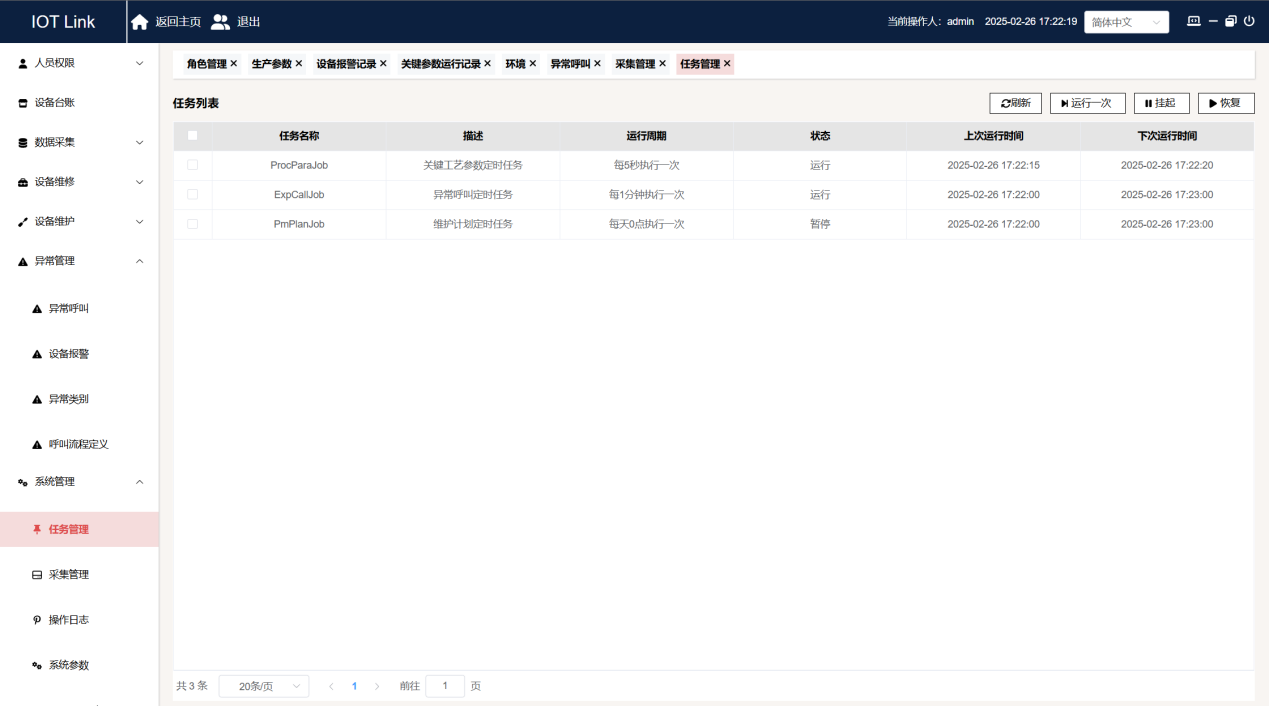Image resolution: width=1269 pixels, height=706 pixels.
Task: Click the warning icon beside 异常呼叫 submenu
Action: click(x=37, y=309)
